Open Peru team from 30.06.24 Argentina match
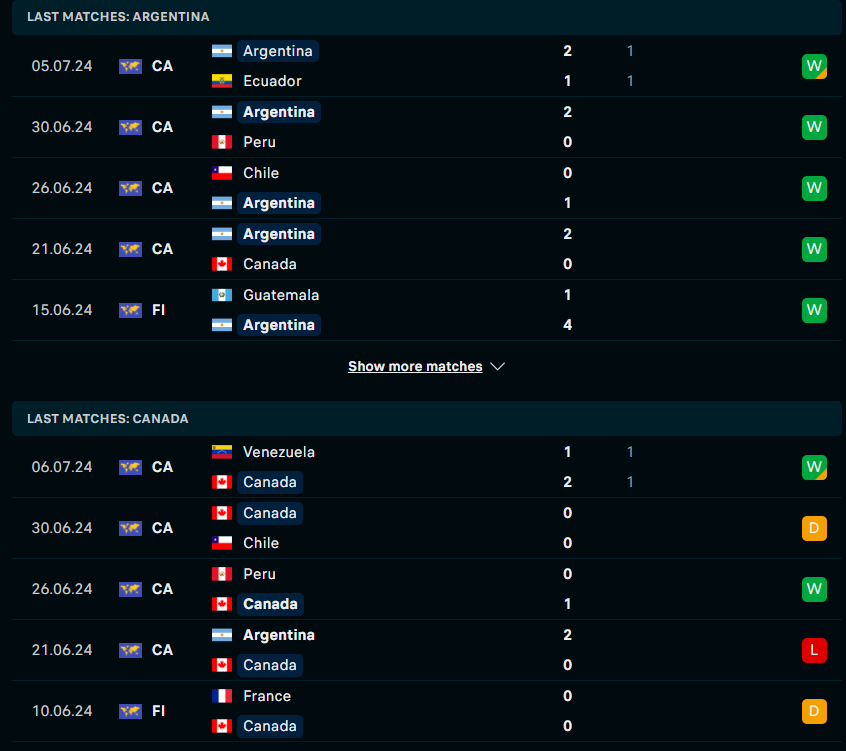846x751 pixels. [259, 142]
